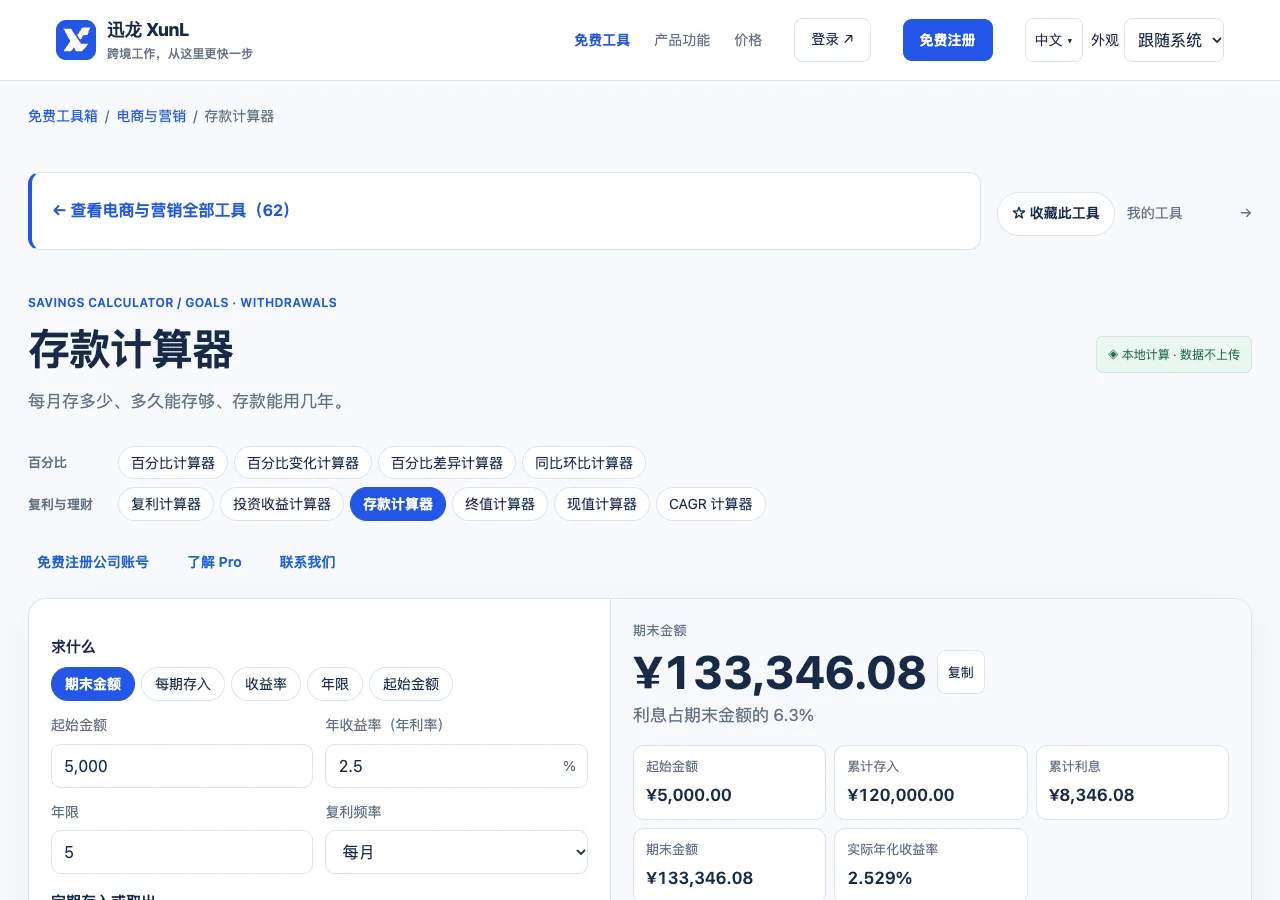The height and width of the screenshot is (900, 1280).
Task: Click the arrow next to 我的工具
Action: pyautogui.click(x=1245, y=213)
